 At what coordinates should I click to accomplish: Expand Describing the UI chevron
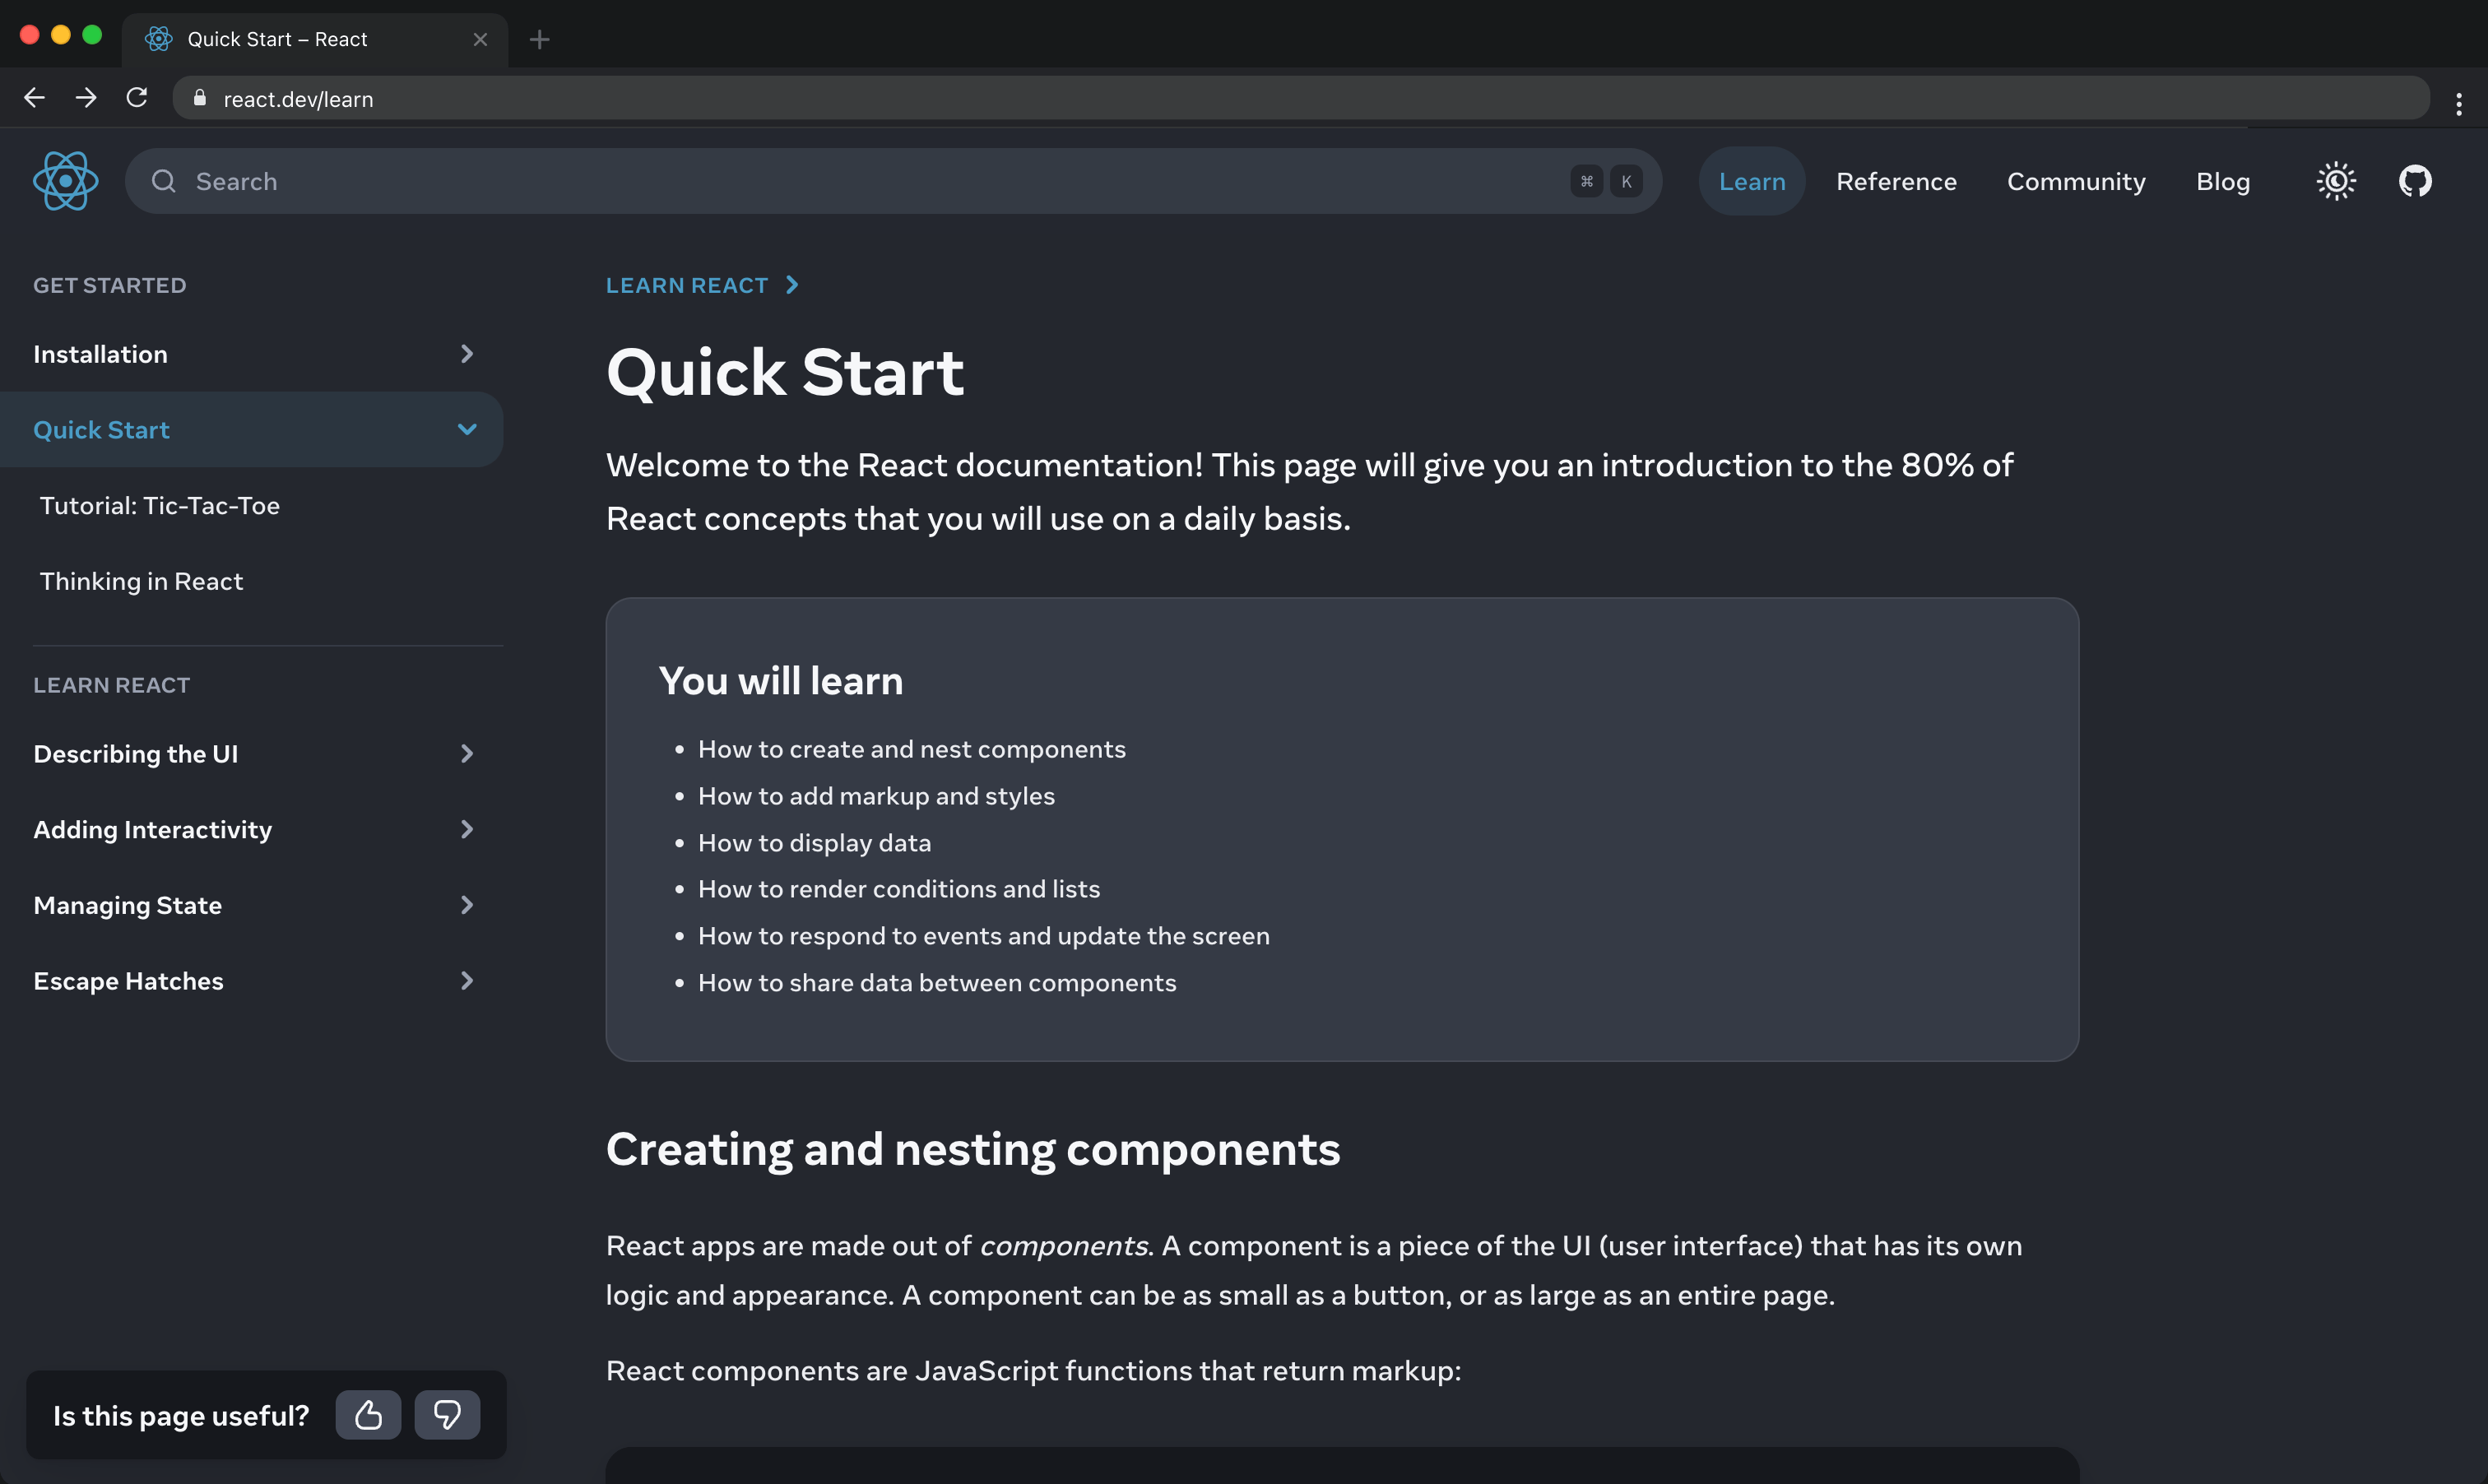tap(467, 754)
